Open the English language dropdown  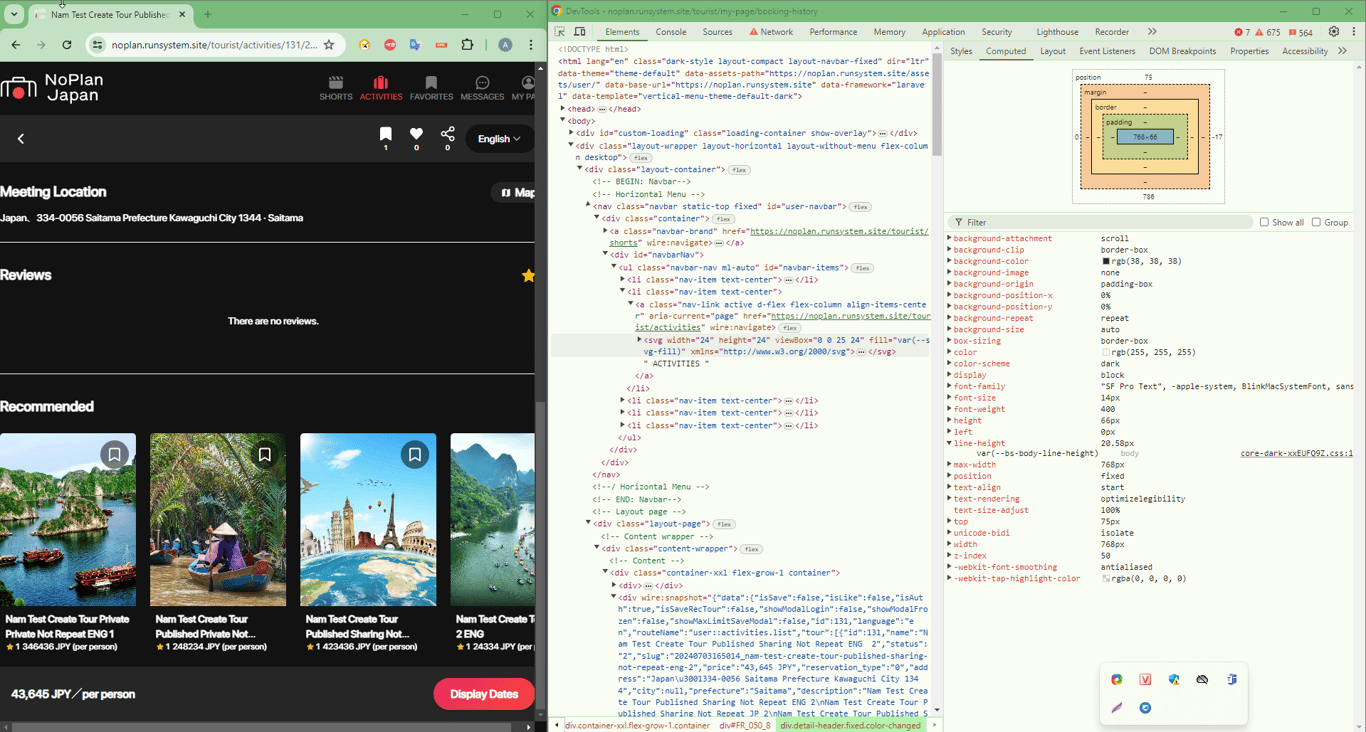[x=499, y=139]
